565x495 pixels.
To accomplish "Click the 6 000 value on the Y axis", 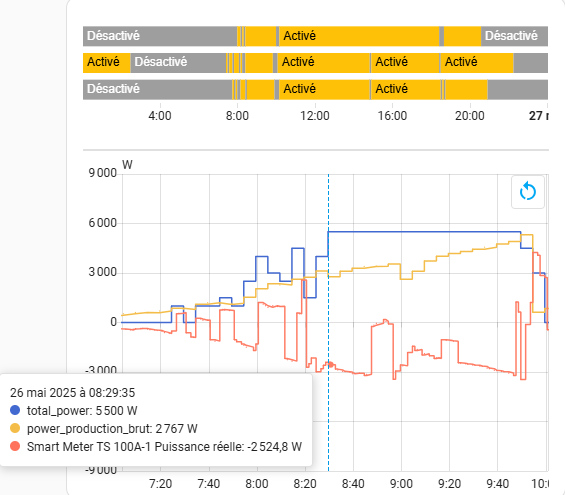I will [x=103, y=223].
